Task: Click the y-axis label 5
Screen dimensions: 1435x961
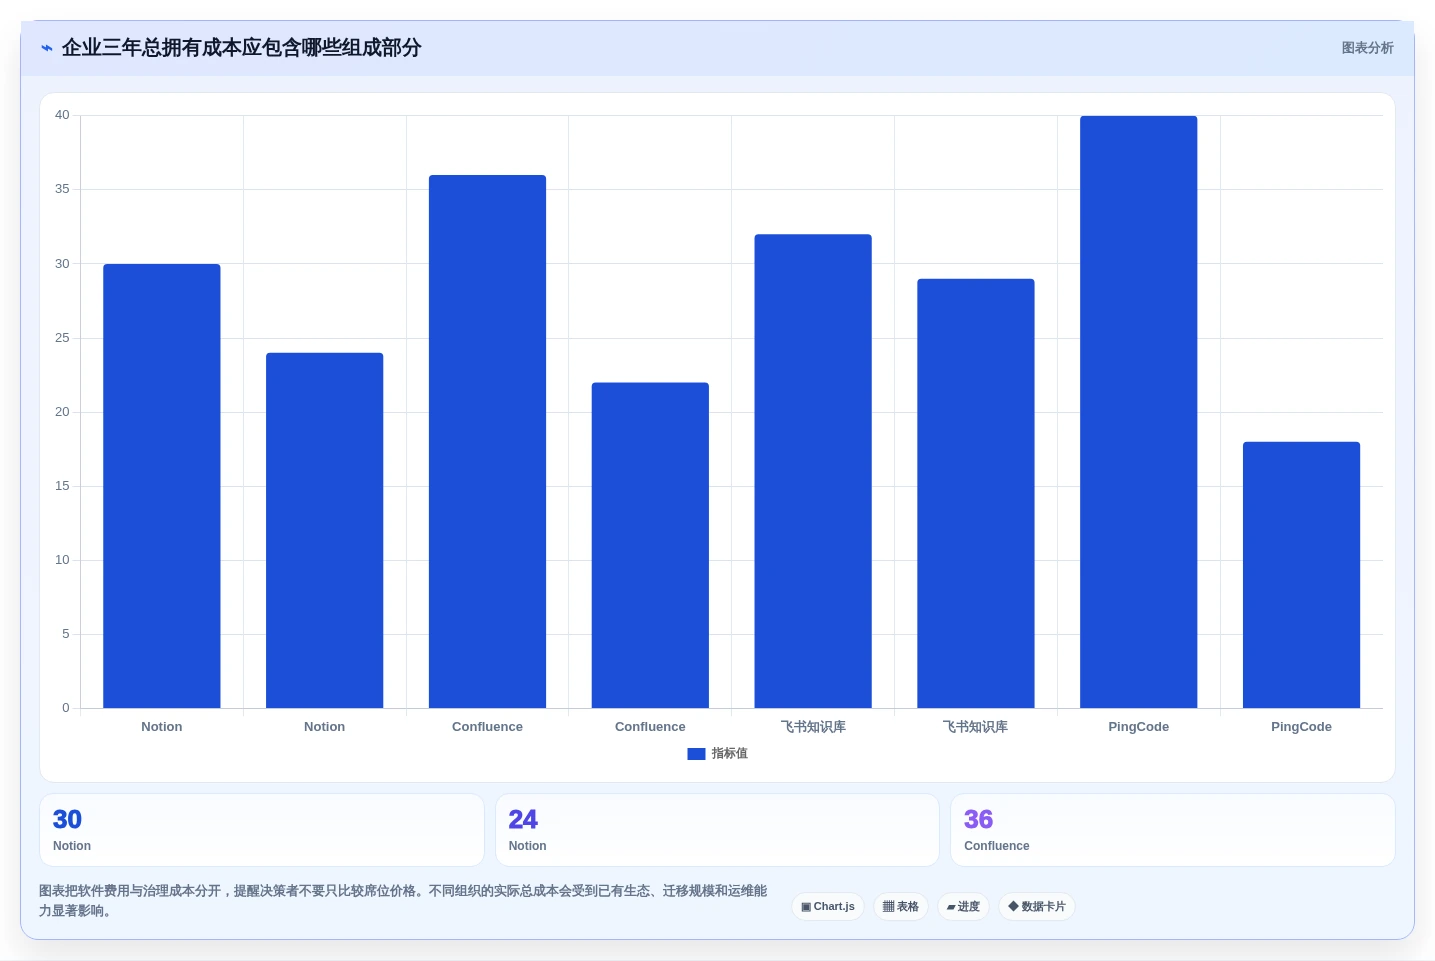Action: coord(66,634)
